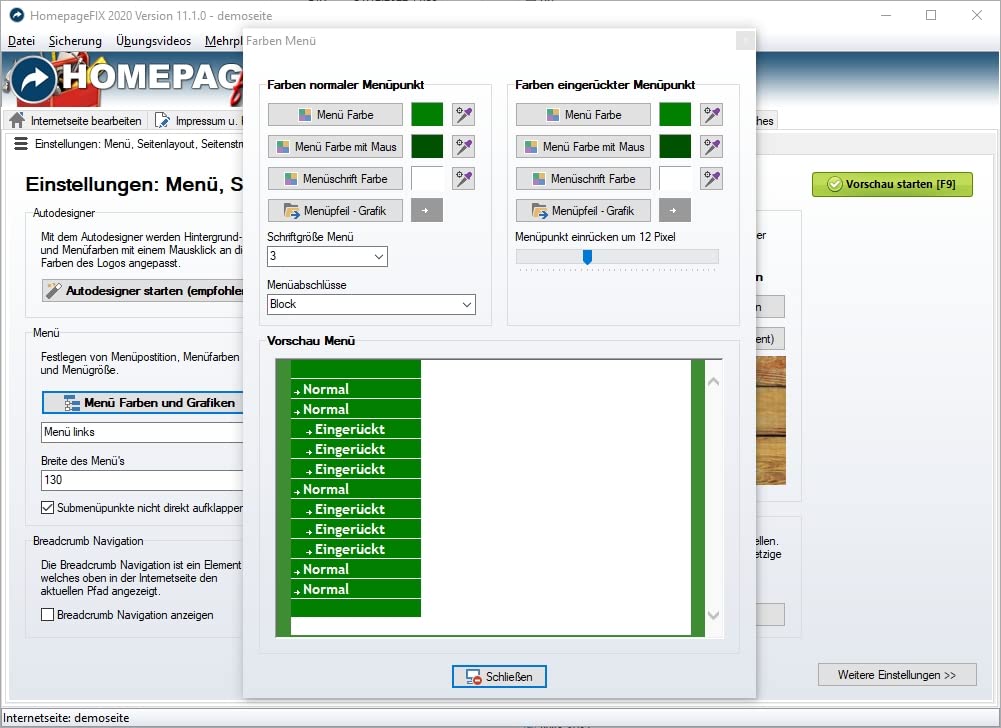Image resolution: width=1001 pixels, height=728 pixels.
Task: Click the Impressum page edit icon
Action: 163,120
